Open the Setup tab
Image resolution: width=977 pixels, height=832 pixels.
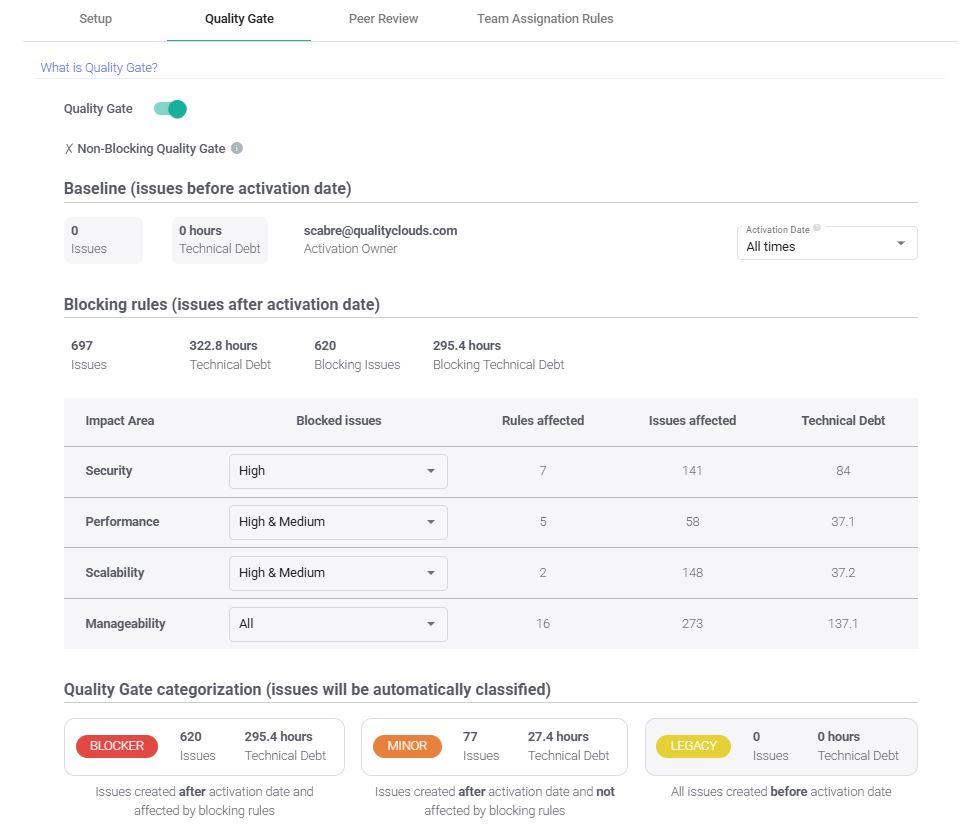click(x=95, y=19)
